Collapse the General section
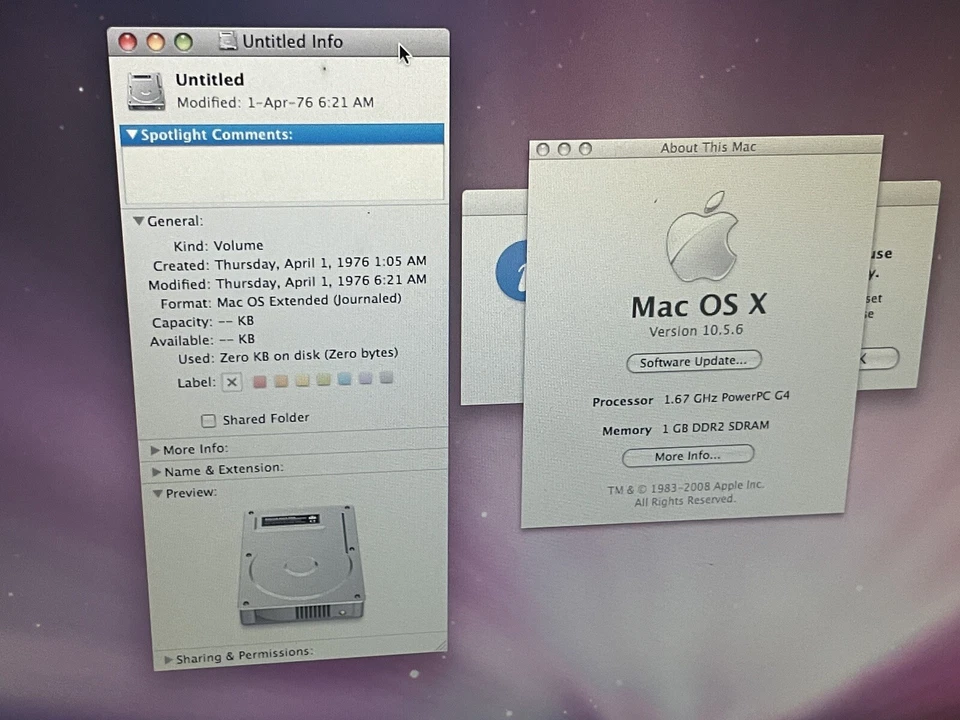 139,220
